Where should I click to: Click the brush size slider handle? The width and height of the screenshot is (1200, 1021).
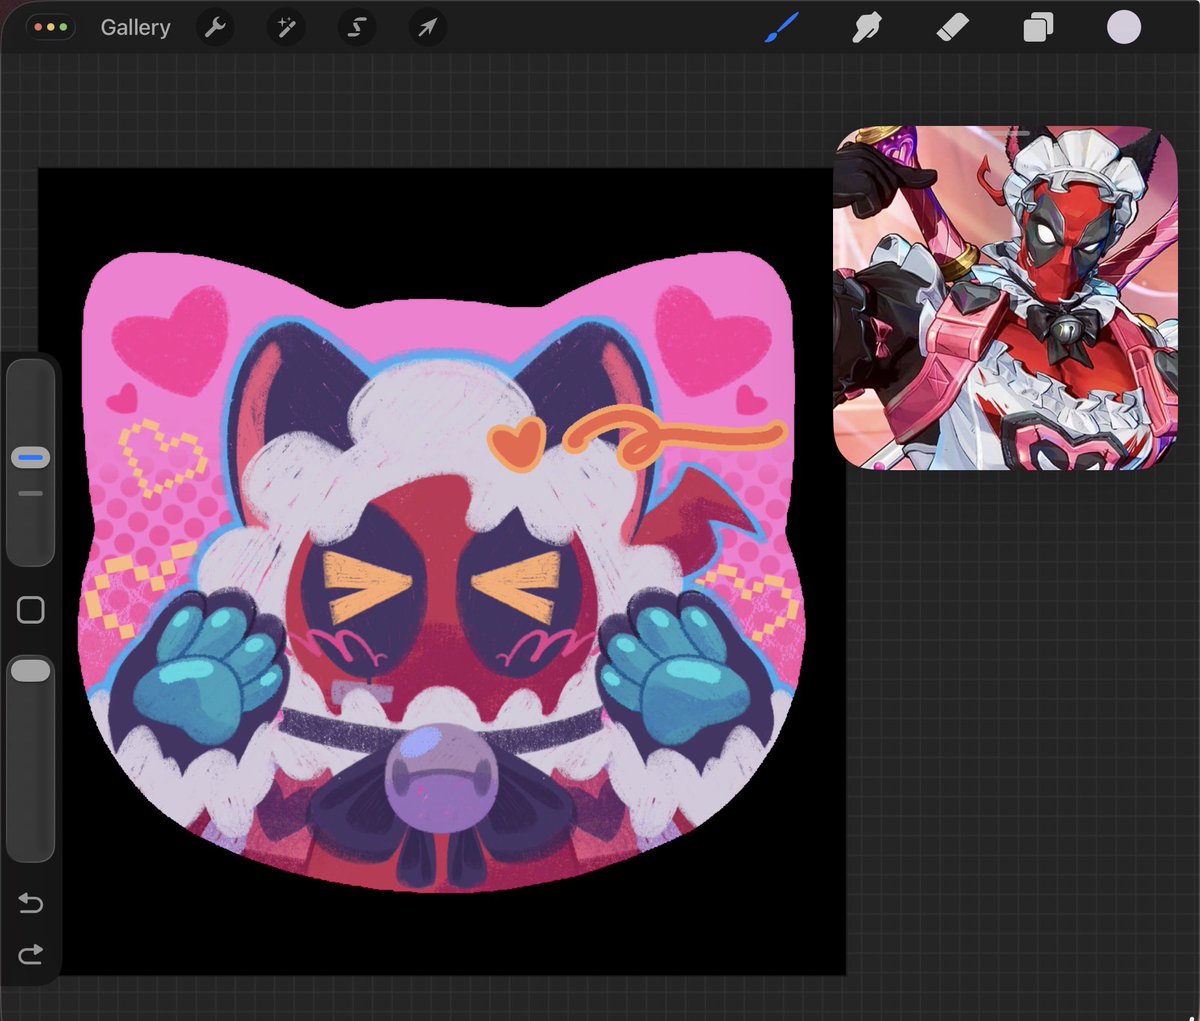30,458
